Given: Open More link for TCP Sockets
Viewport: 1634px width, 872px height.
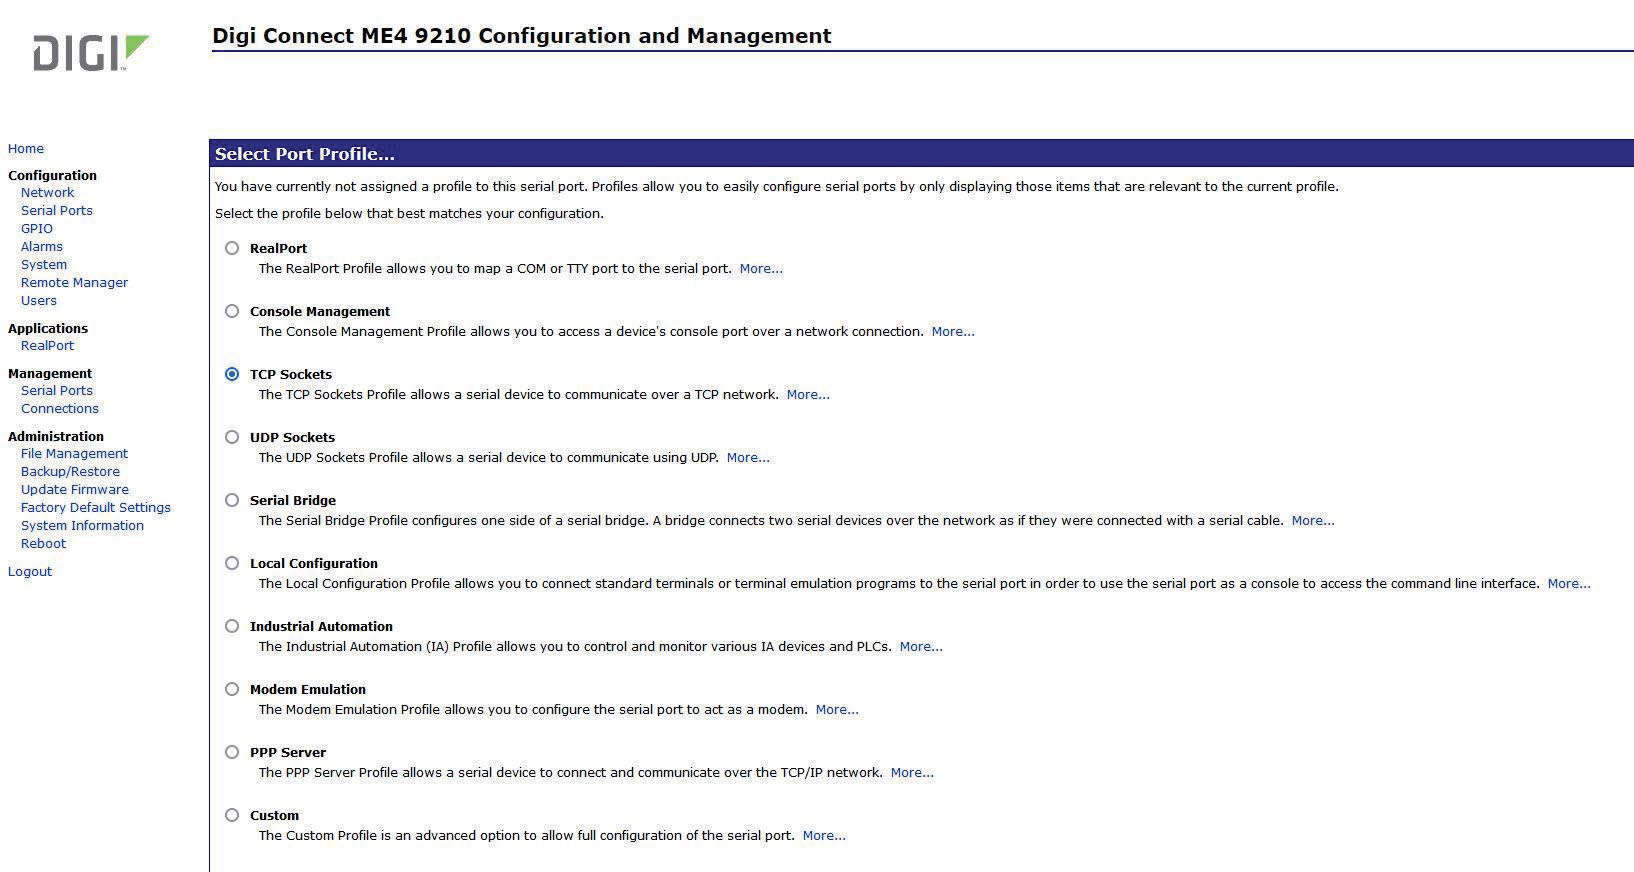Looking at the screenshot, I should coord(808,395).
